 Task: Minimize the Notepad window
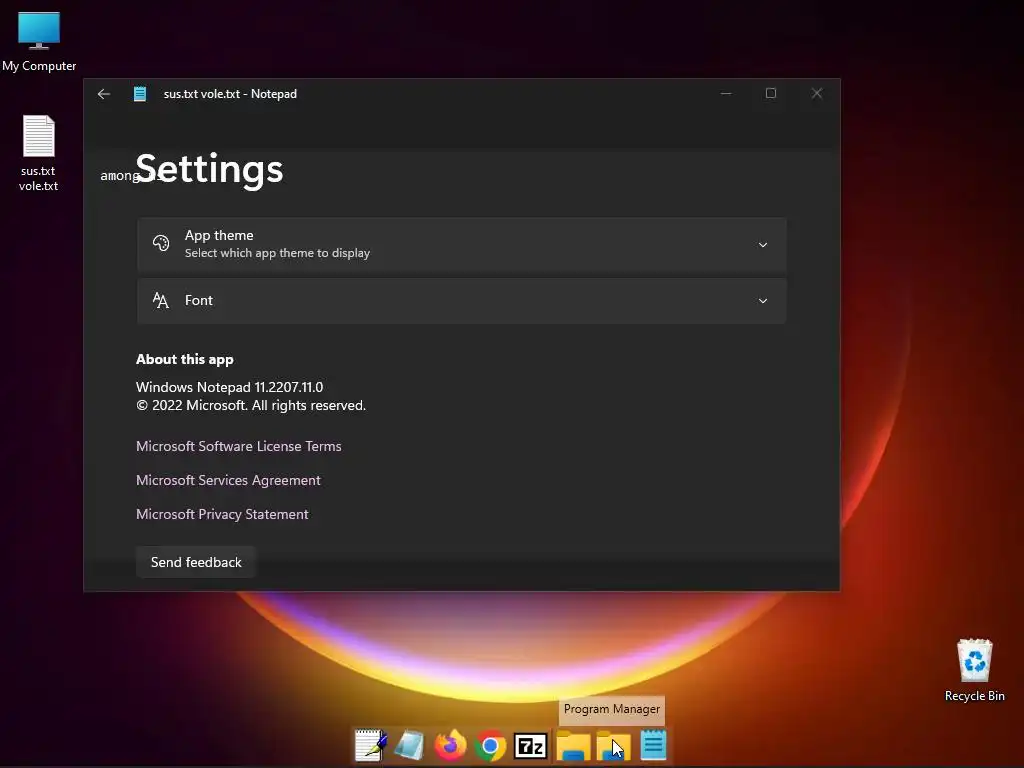tap(726, 93)
